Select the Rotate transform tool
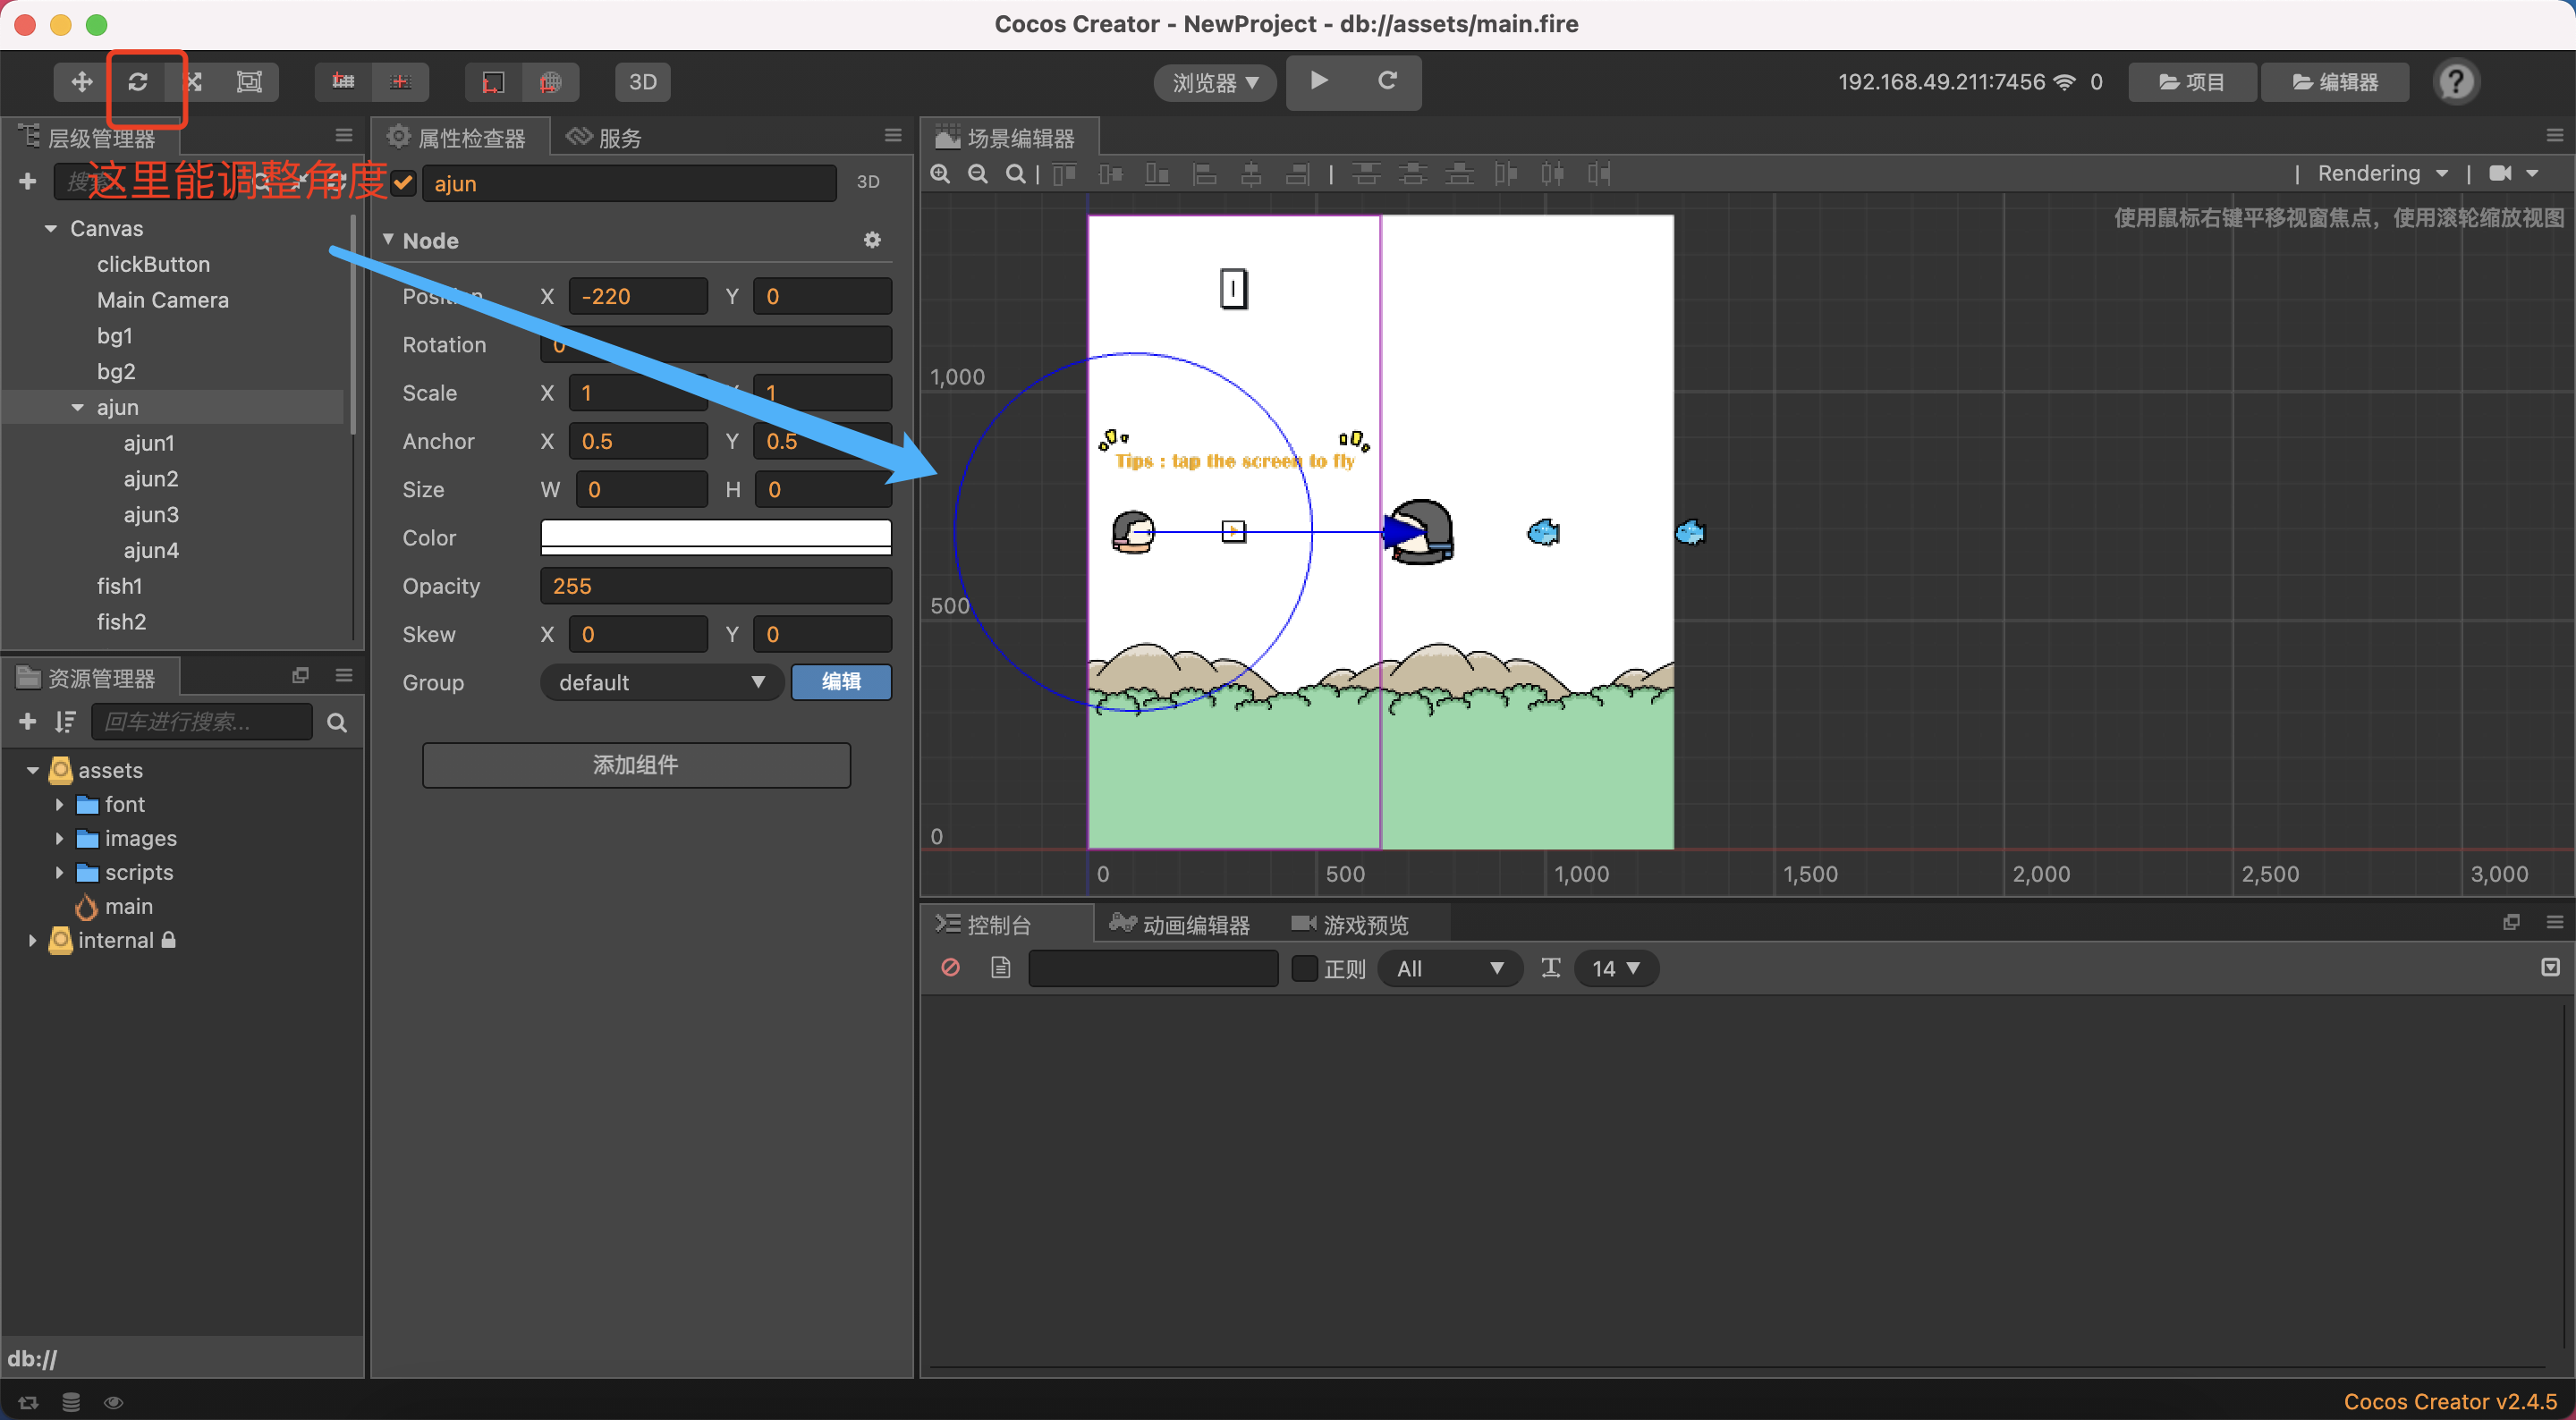Screen dimensions: 2576x1420 (138, 82)
